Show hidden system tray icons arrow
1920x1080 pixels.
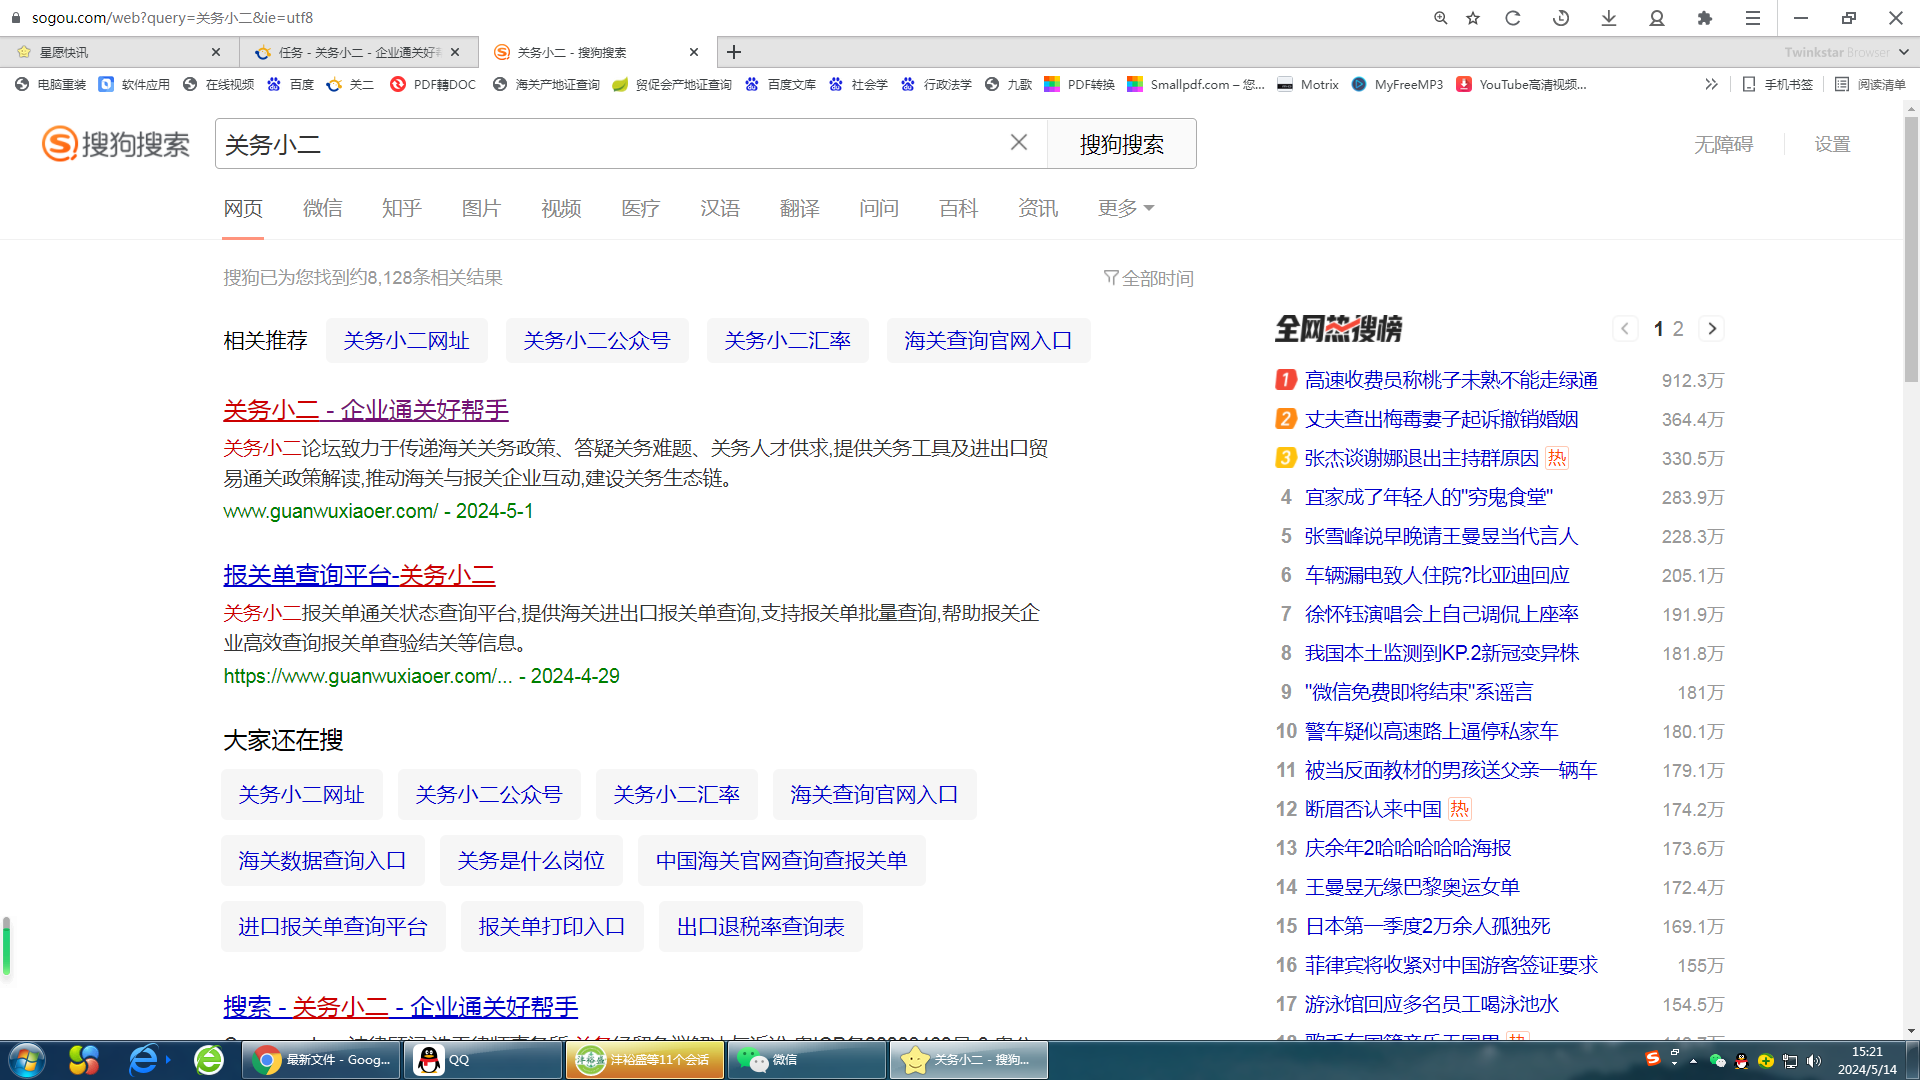(x=1693, y=1061)
